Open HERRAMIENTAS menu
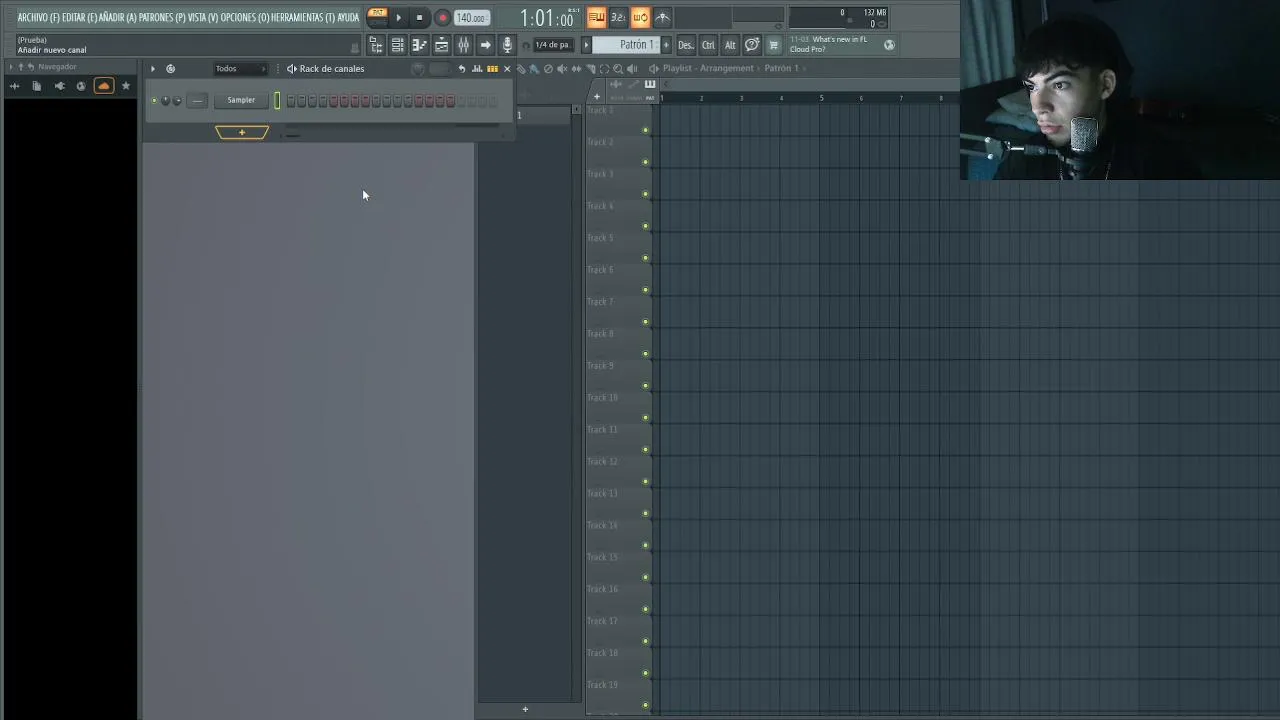Screen dimensions: 1280x720 (x=303, y=18)
